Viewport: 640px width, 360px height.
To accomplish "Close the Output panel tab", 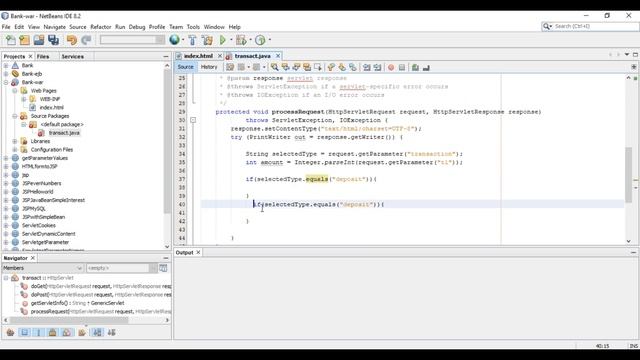I will click(198, 253).
